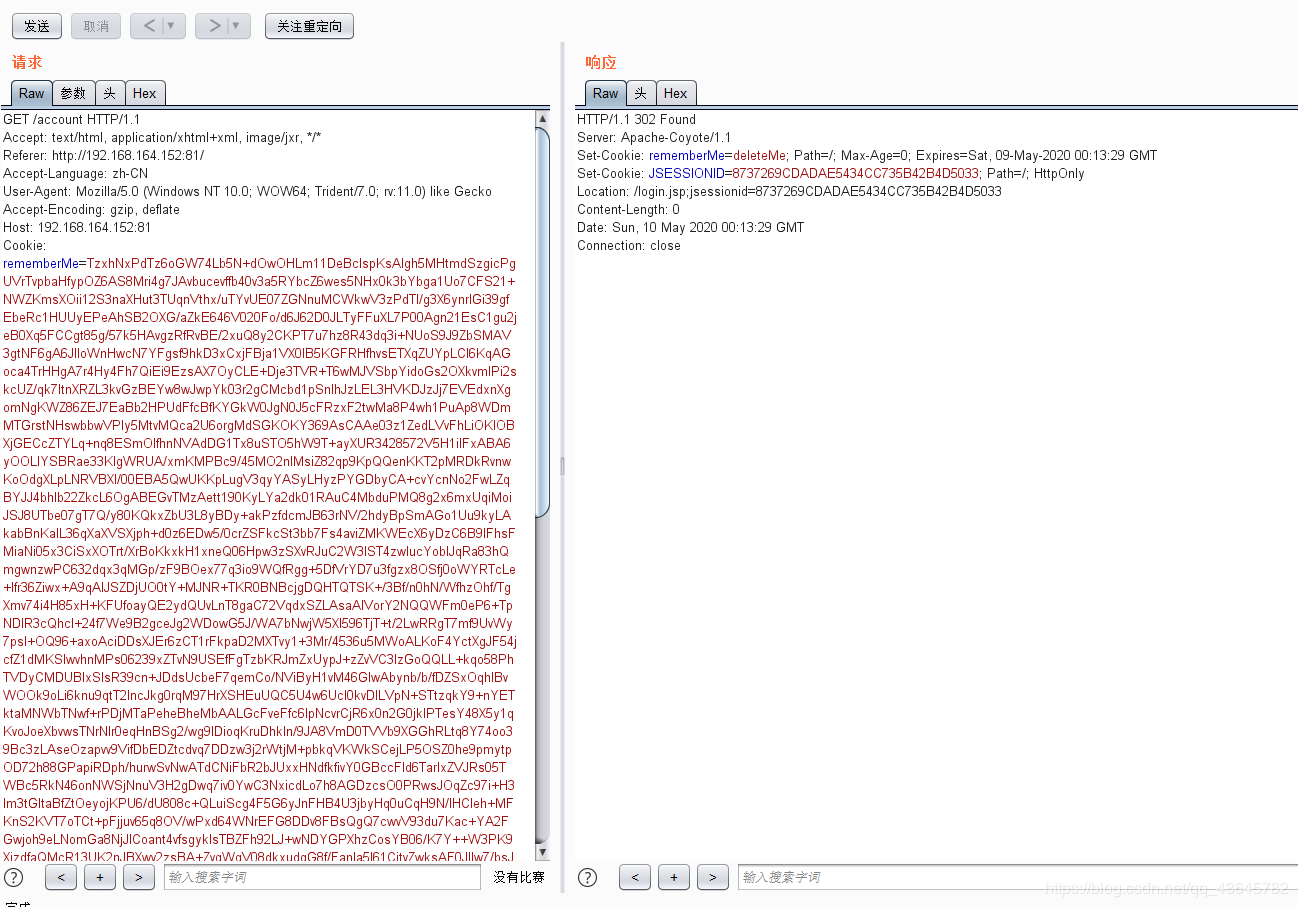
Task: Click the + match icon in response search bar
Action: (x=673, y=877)
